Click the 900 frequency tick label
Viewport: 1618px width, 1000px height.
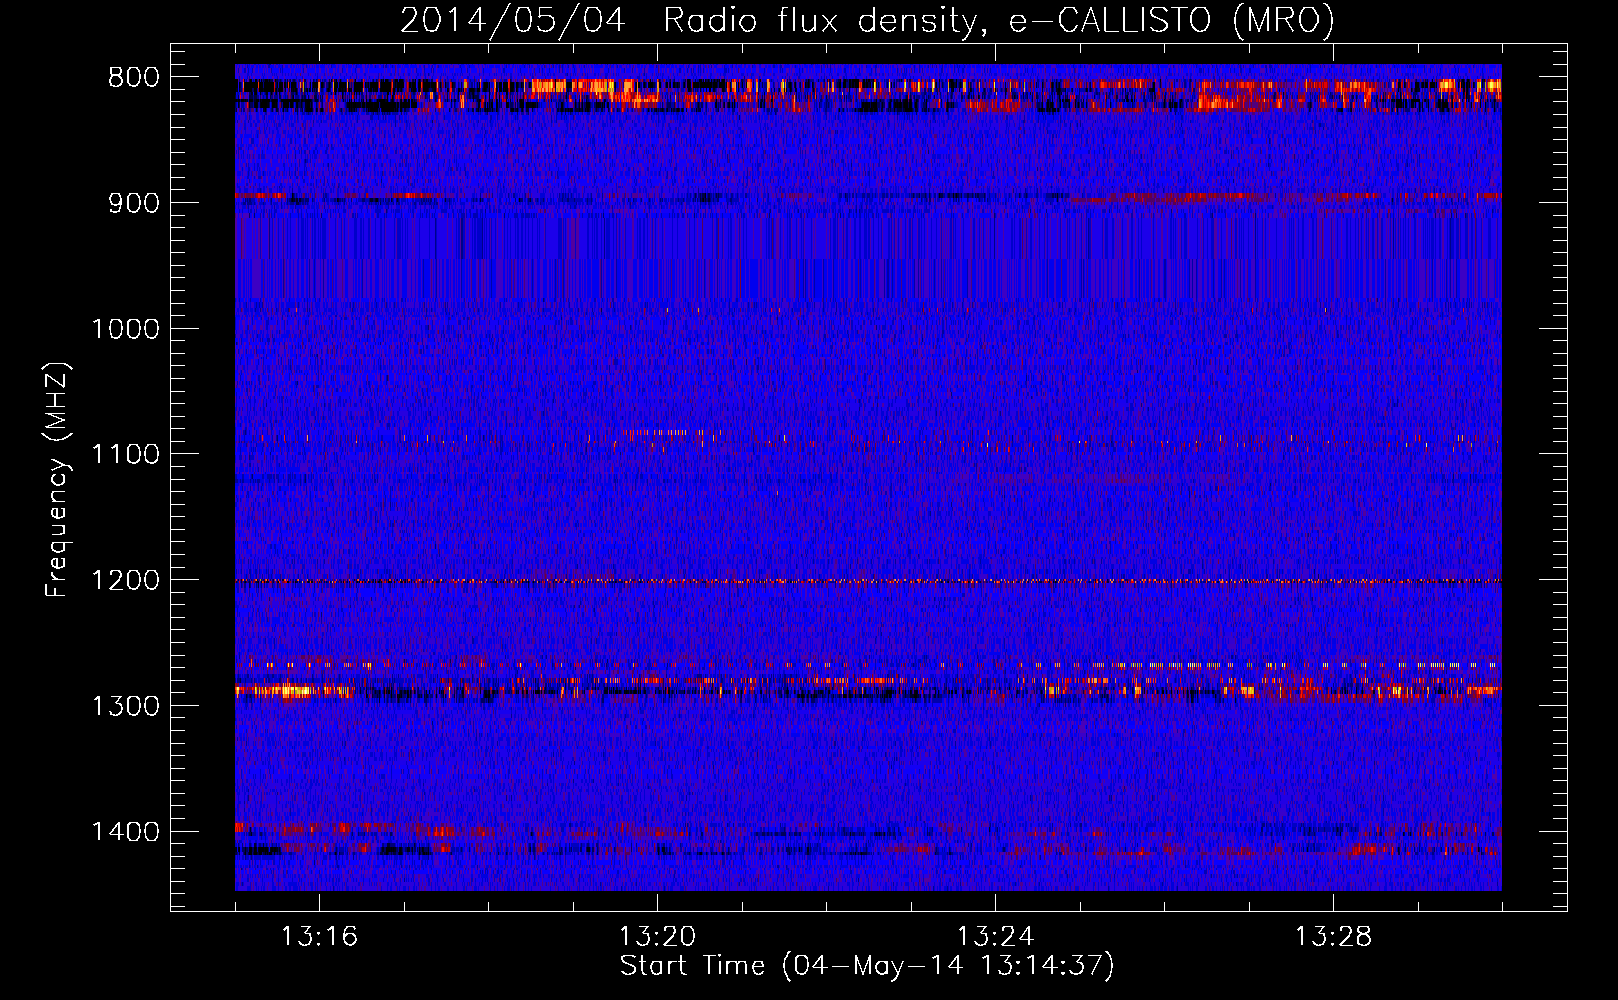[134, 203]
